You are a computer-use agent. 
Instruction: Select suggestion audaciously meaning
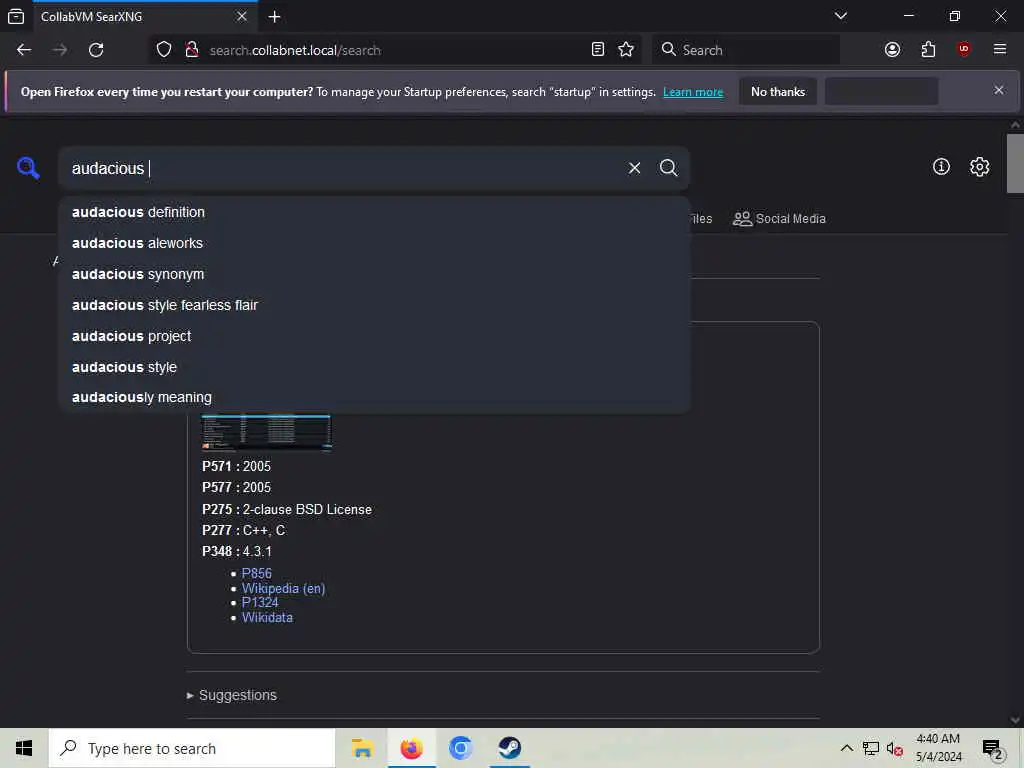(x=374, y=397)
